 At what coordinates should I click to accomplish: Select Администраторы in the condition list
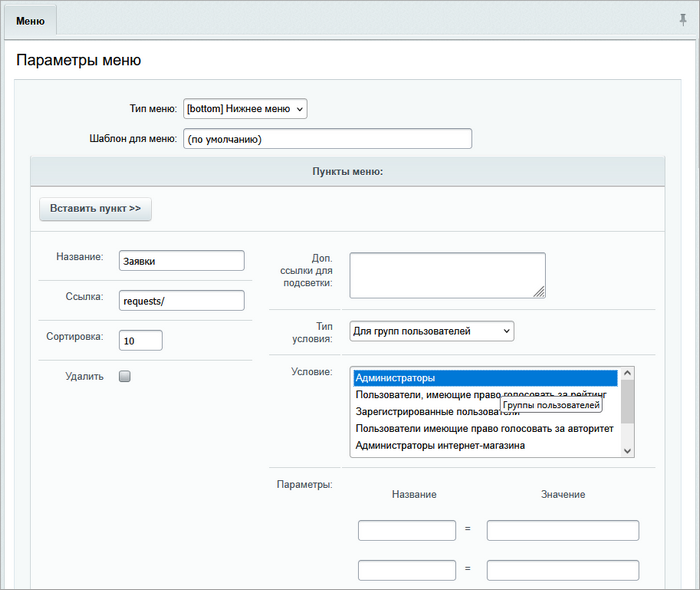pos(485,379)
